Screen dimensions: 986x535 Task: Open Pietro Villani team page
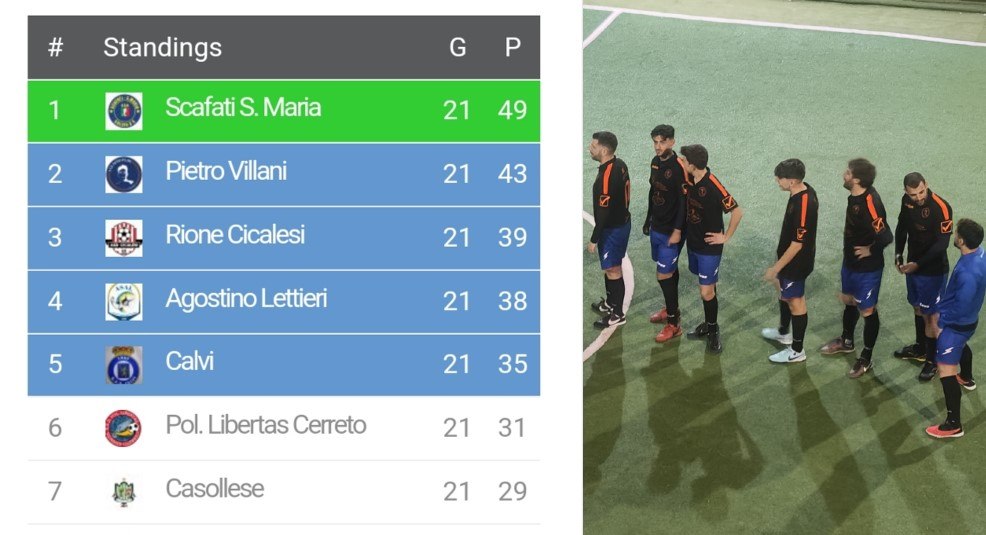(x=226, y=171)
